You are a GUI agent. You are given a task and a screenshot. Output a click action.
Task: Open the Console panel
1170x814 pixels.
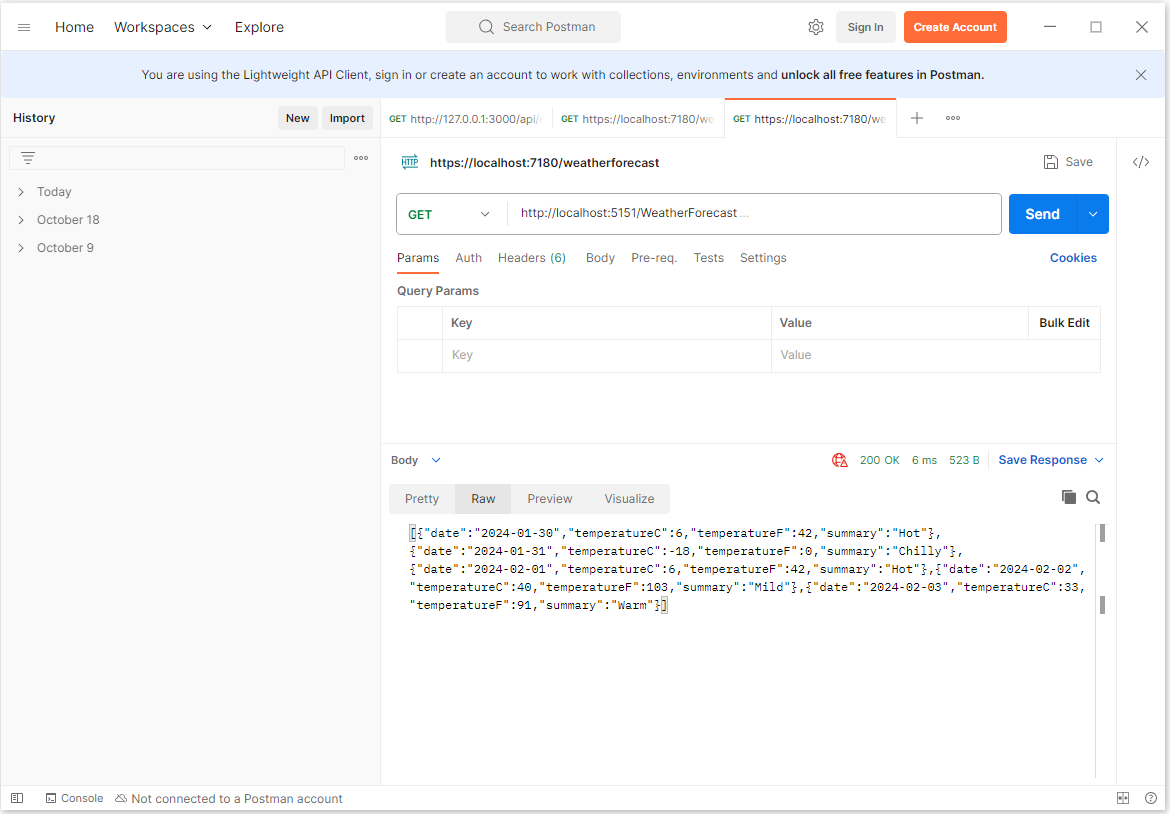click(74, 798)
